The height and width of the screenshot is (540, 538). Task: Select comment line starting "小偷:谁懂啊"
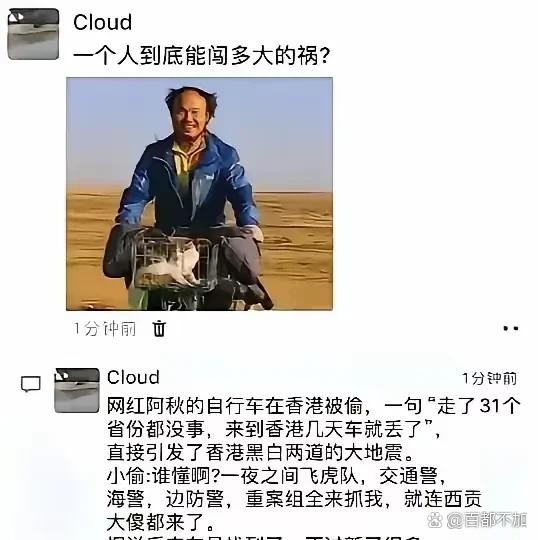(x=276, y=476)
